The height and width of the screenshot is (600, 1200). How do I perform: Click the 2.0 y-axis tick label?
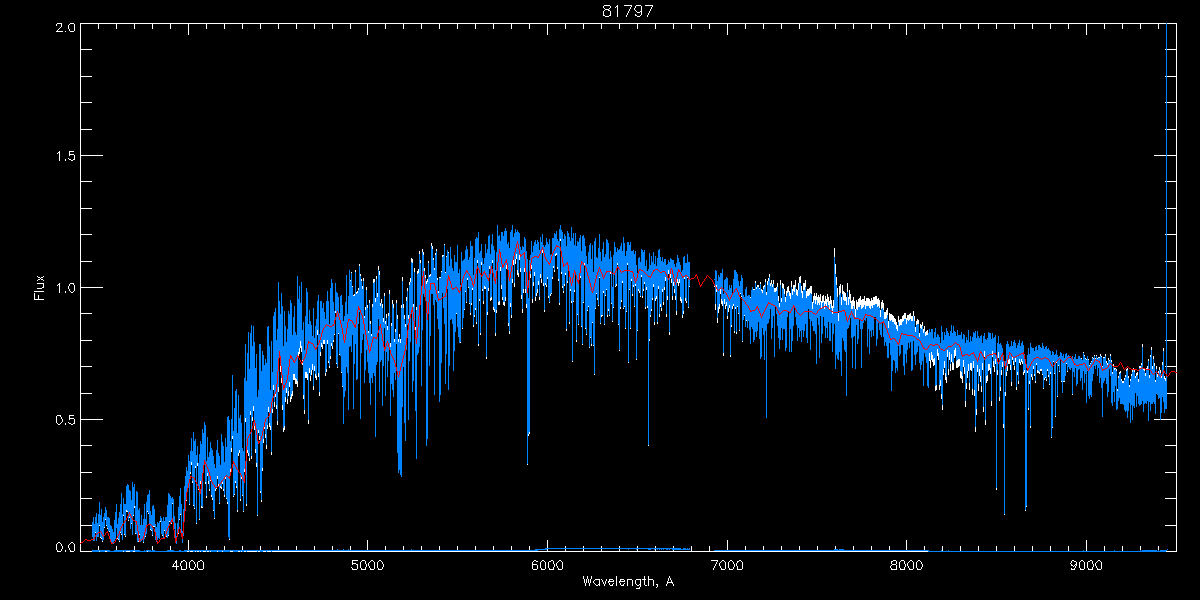(66, 28)
